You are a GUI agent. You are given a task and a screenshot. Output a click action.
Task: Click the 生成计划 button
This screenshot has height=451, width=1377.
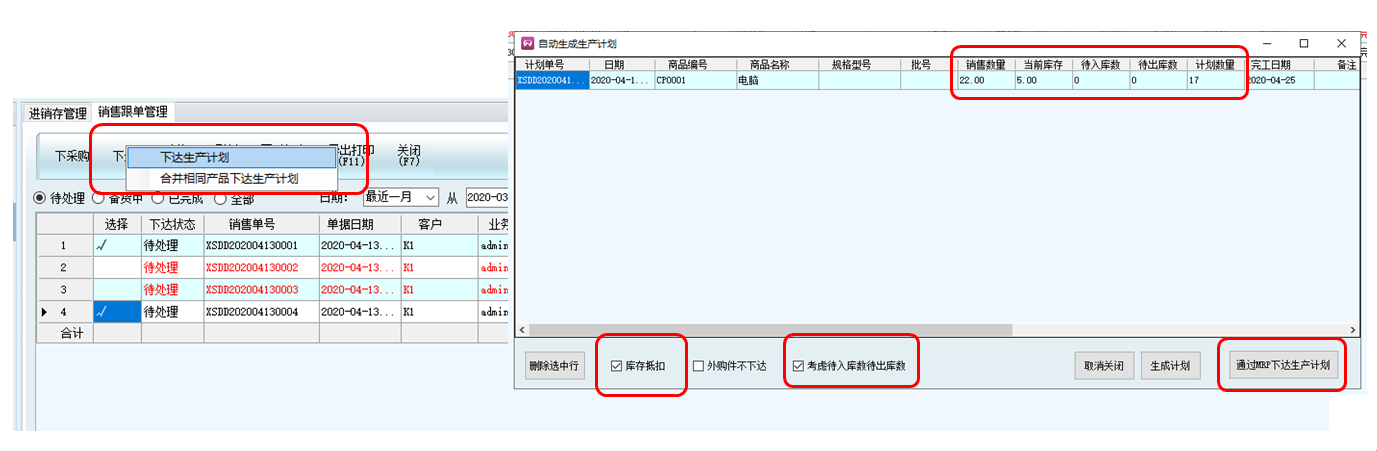click(x=1171, y=366)
